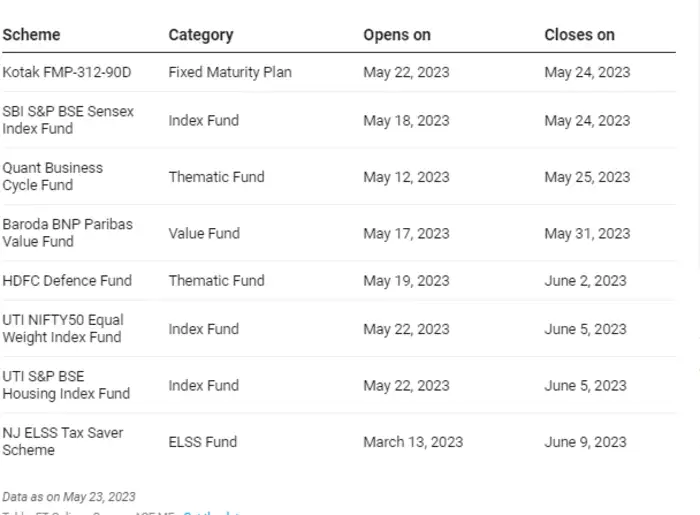Click the June 2, 2023 closing date

[585, 281]
